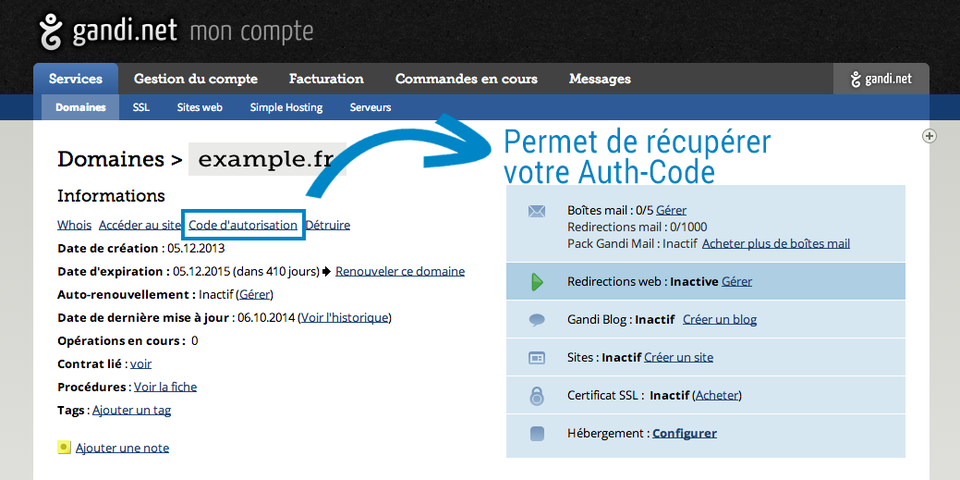
Task: Click the green play icon for Redirections web
Action: (537, 282)
